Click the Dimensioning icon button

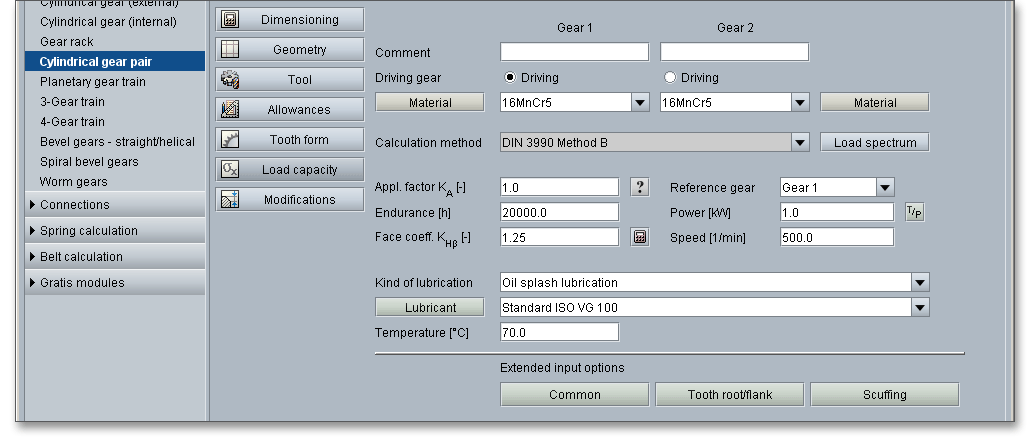pyautogui.click(x=229, y=20)
